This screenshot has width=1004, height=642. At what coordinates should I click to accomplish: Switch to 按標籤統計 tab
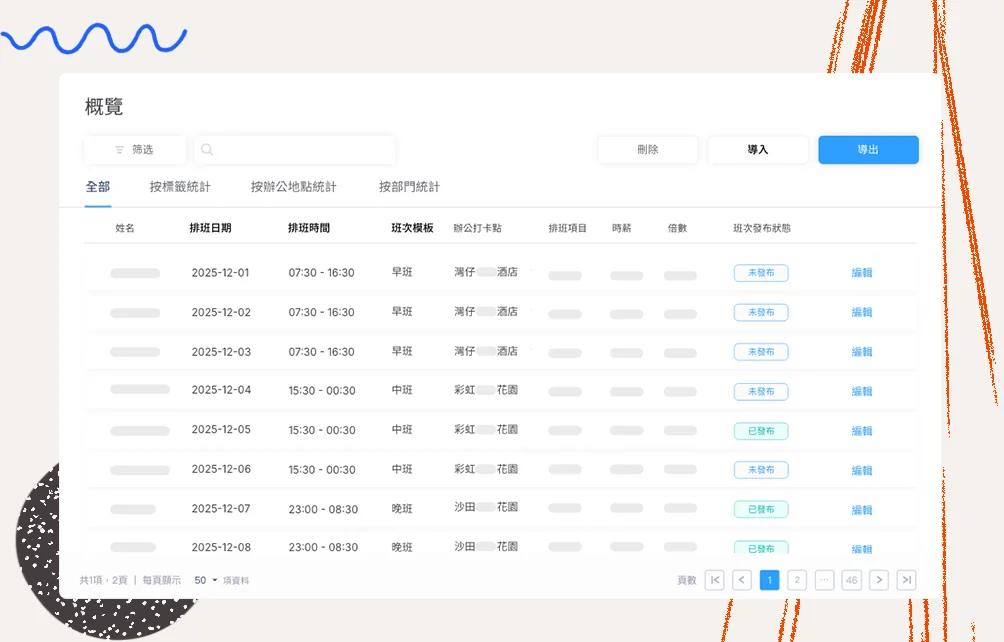pos(180,187)
